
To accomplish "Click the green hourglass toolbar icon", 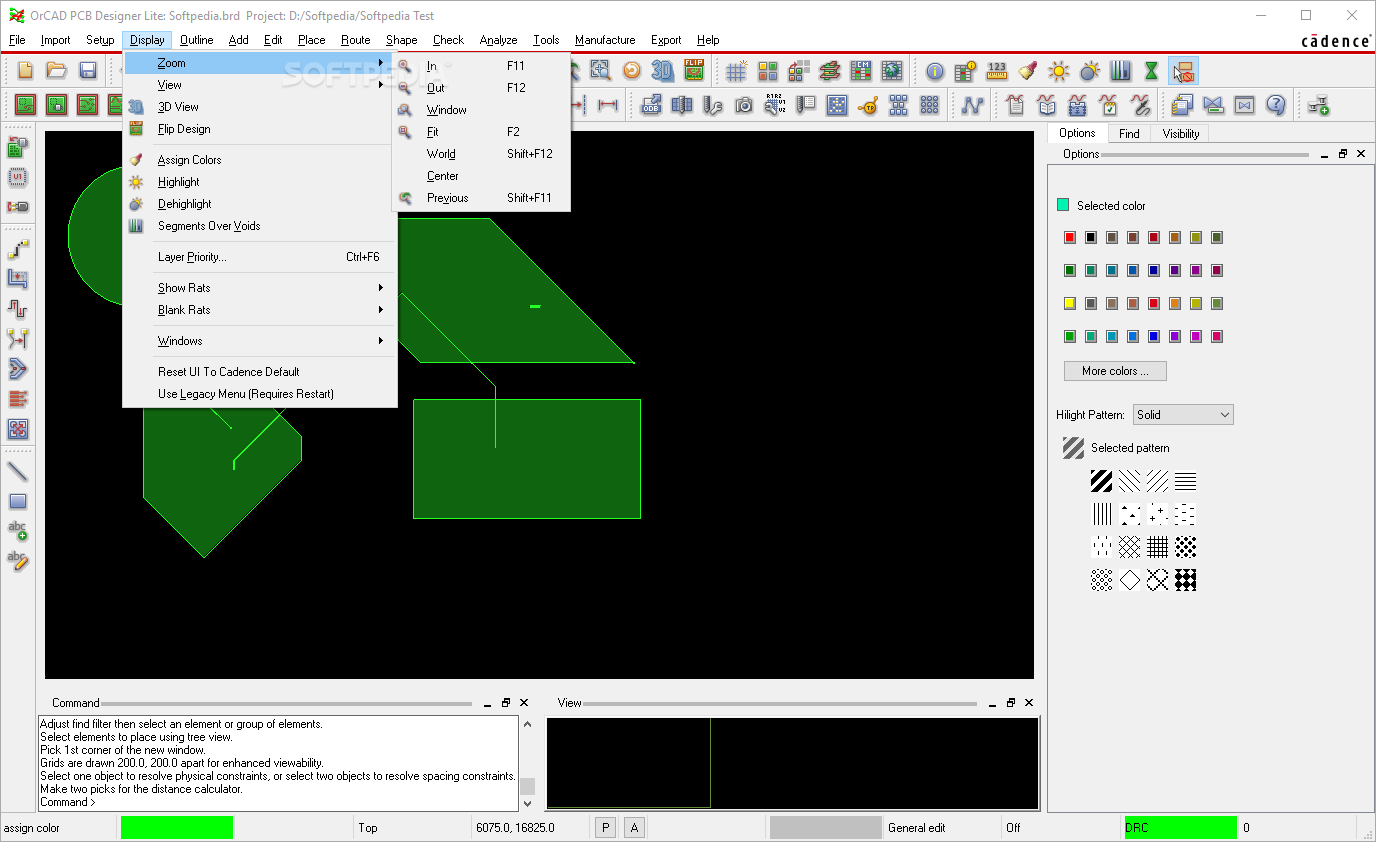I will tap(1152, 71).
